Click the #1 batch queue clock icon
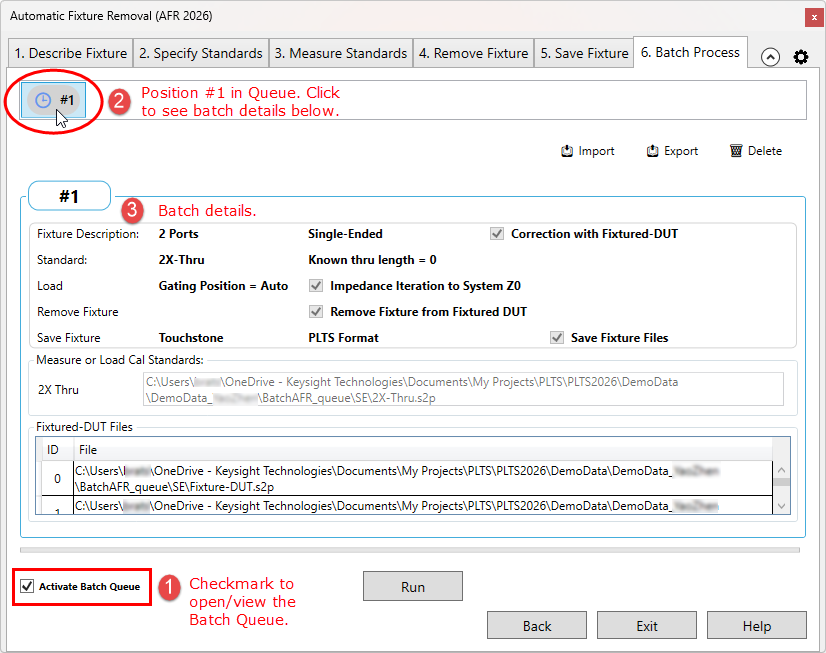 tap(43, 100)
